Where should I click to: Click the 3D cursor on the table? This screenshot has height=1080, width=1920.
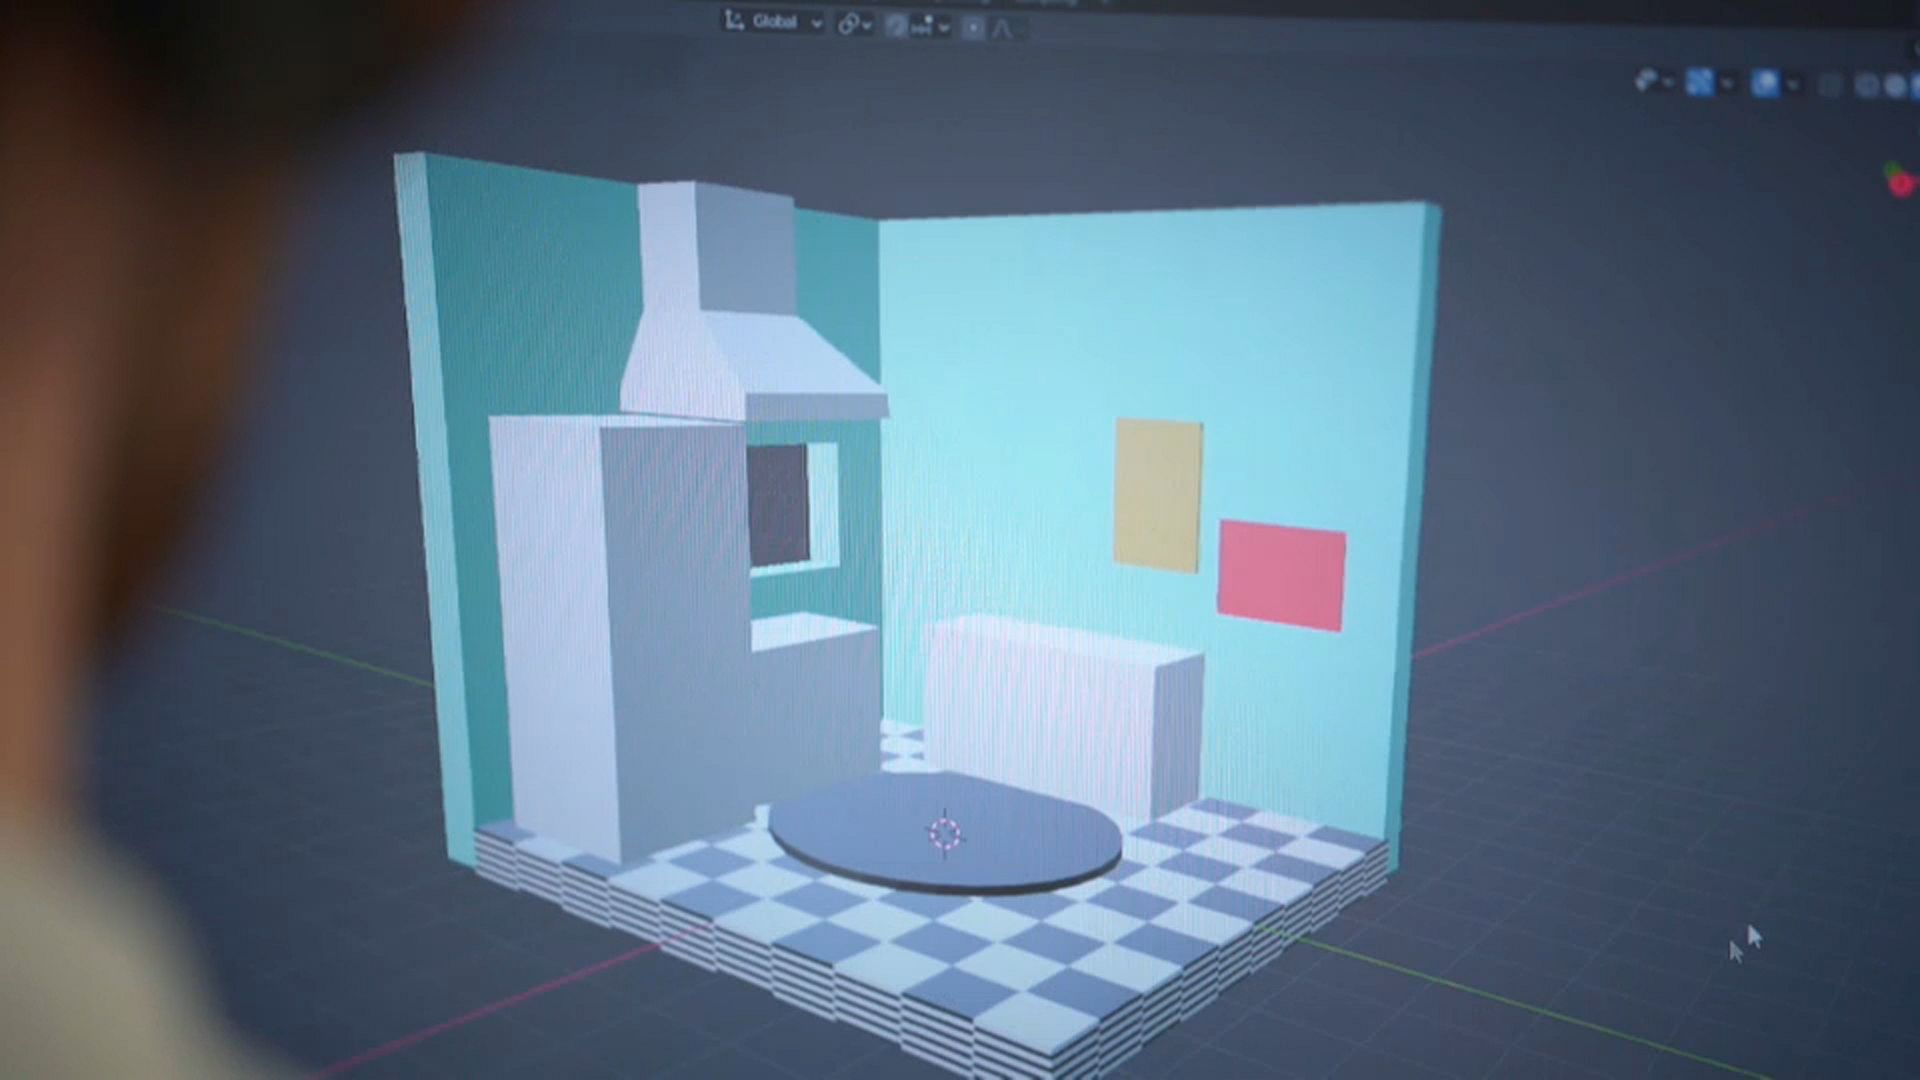coord(945,833)
